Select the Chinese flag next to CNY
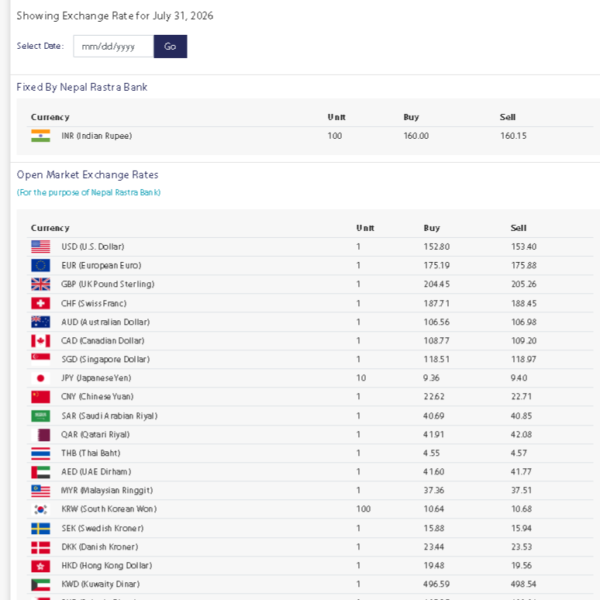The image size is (600, 600). [x=41, y=397]
